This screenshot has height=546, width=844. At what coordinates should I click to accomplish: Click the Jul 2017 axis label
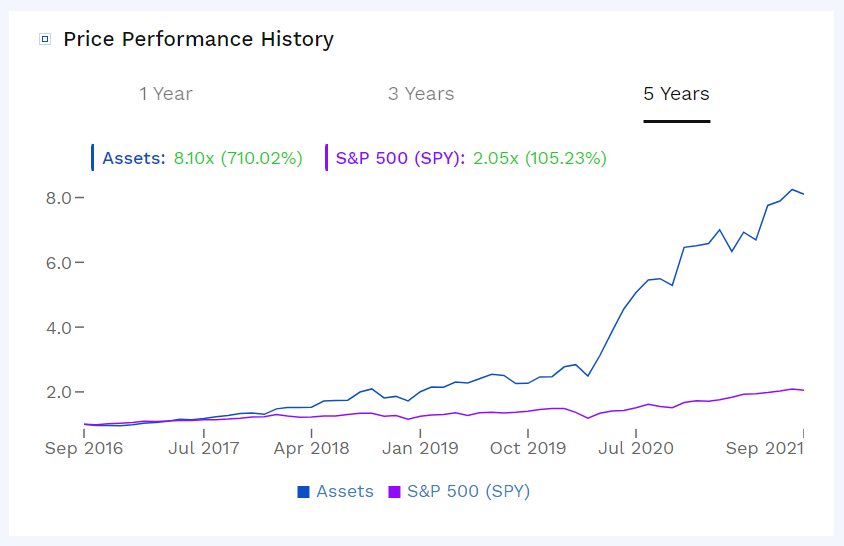click(204, 448)
